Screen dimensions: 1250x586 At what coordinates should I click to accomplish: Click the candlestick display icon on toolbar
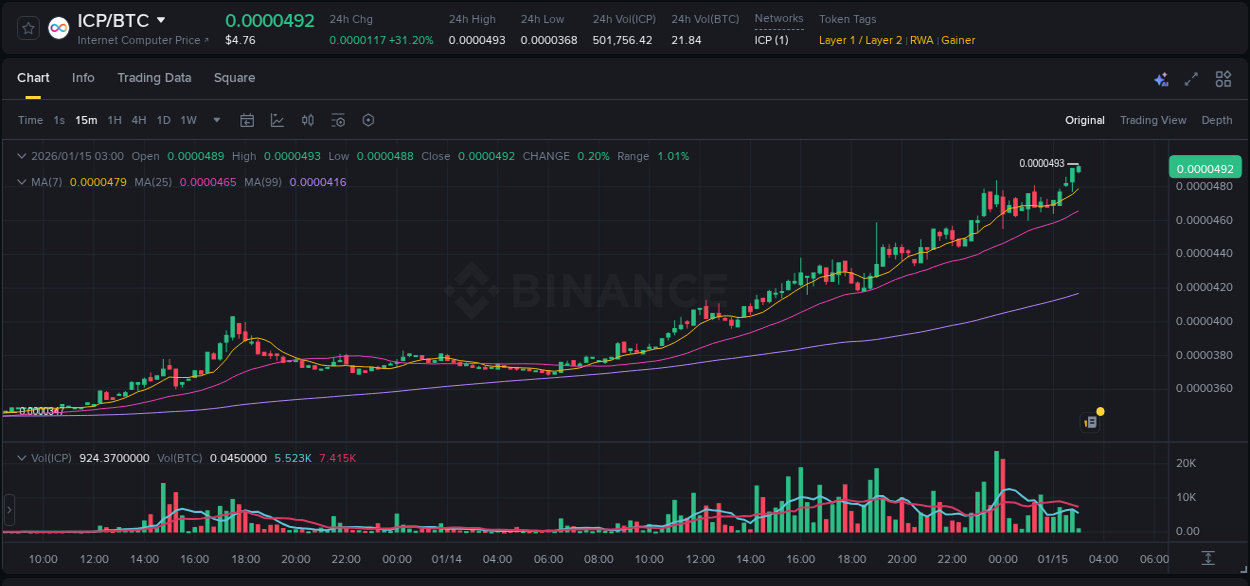point(307,120)
